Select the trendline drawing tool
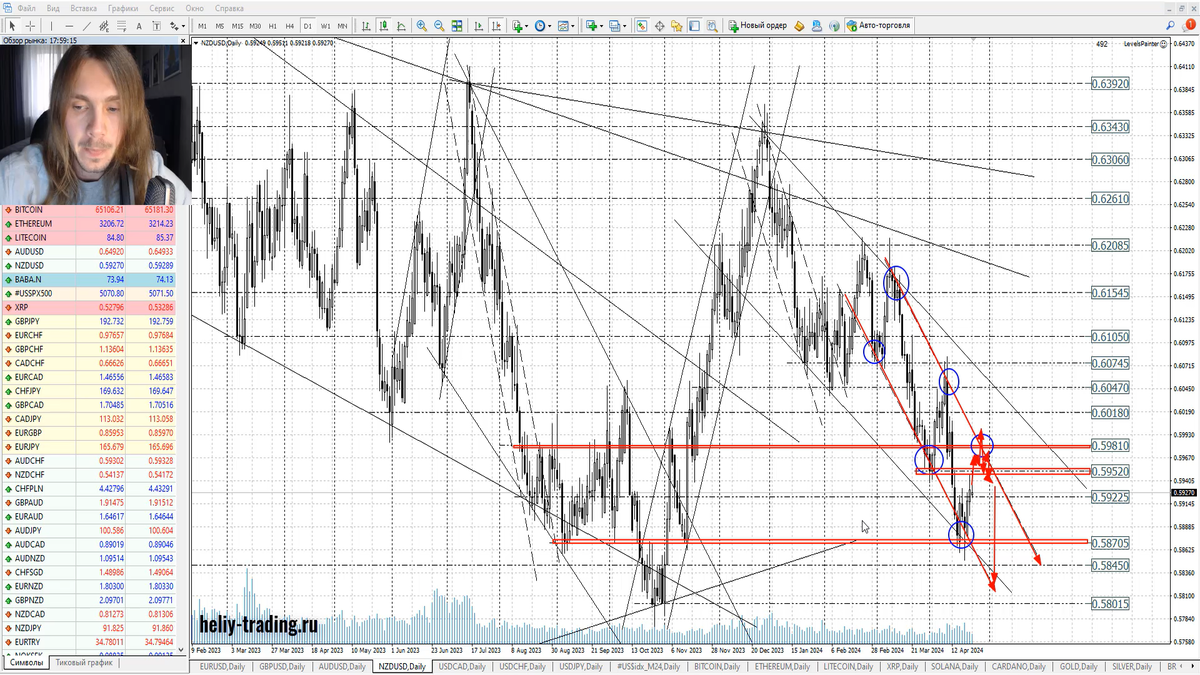 (x=87, y=25)
